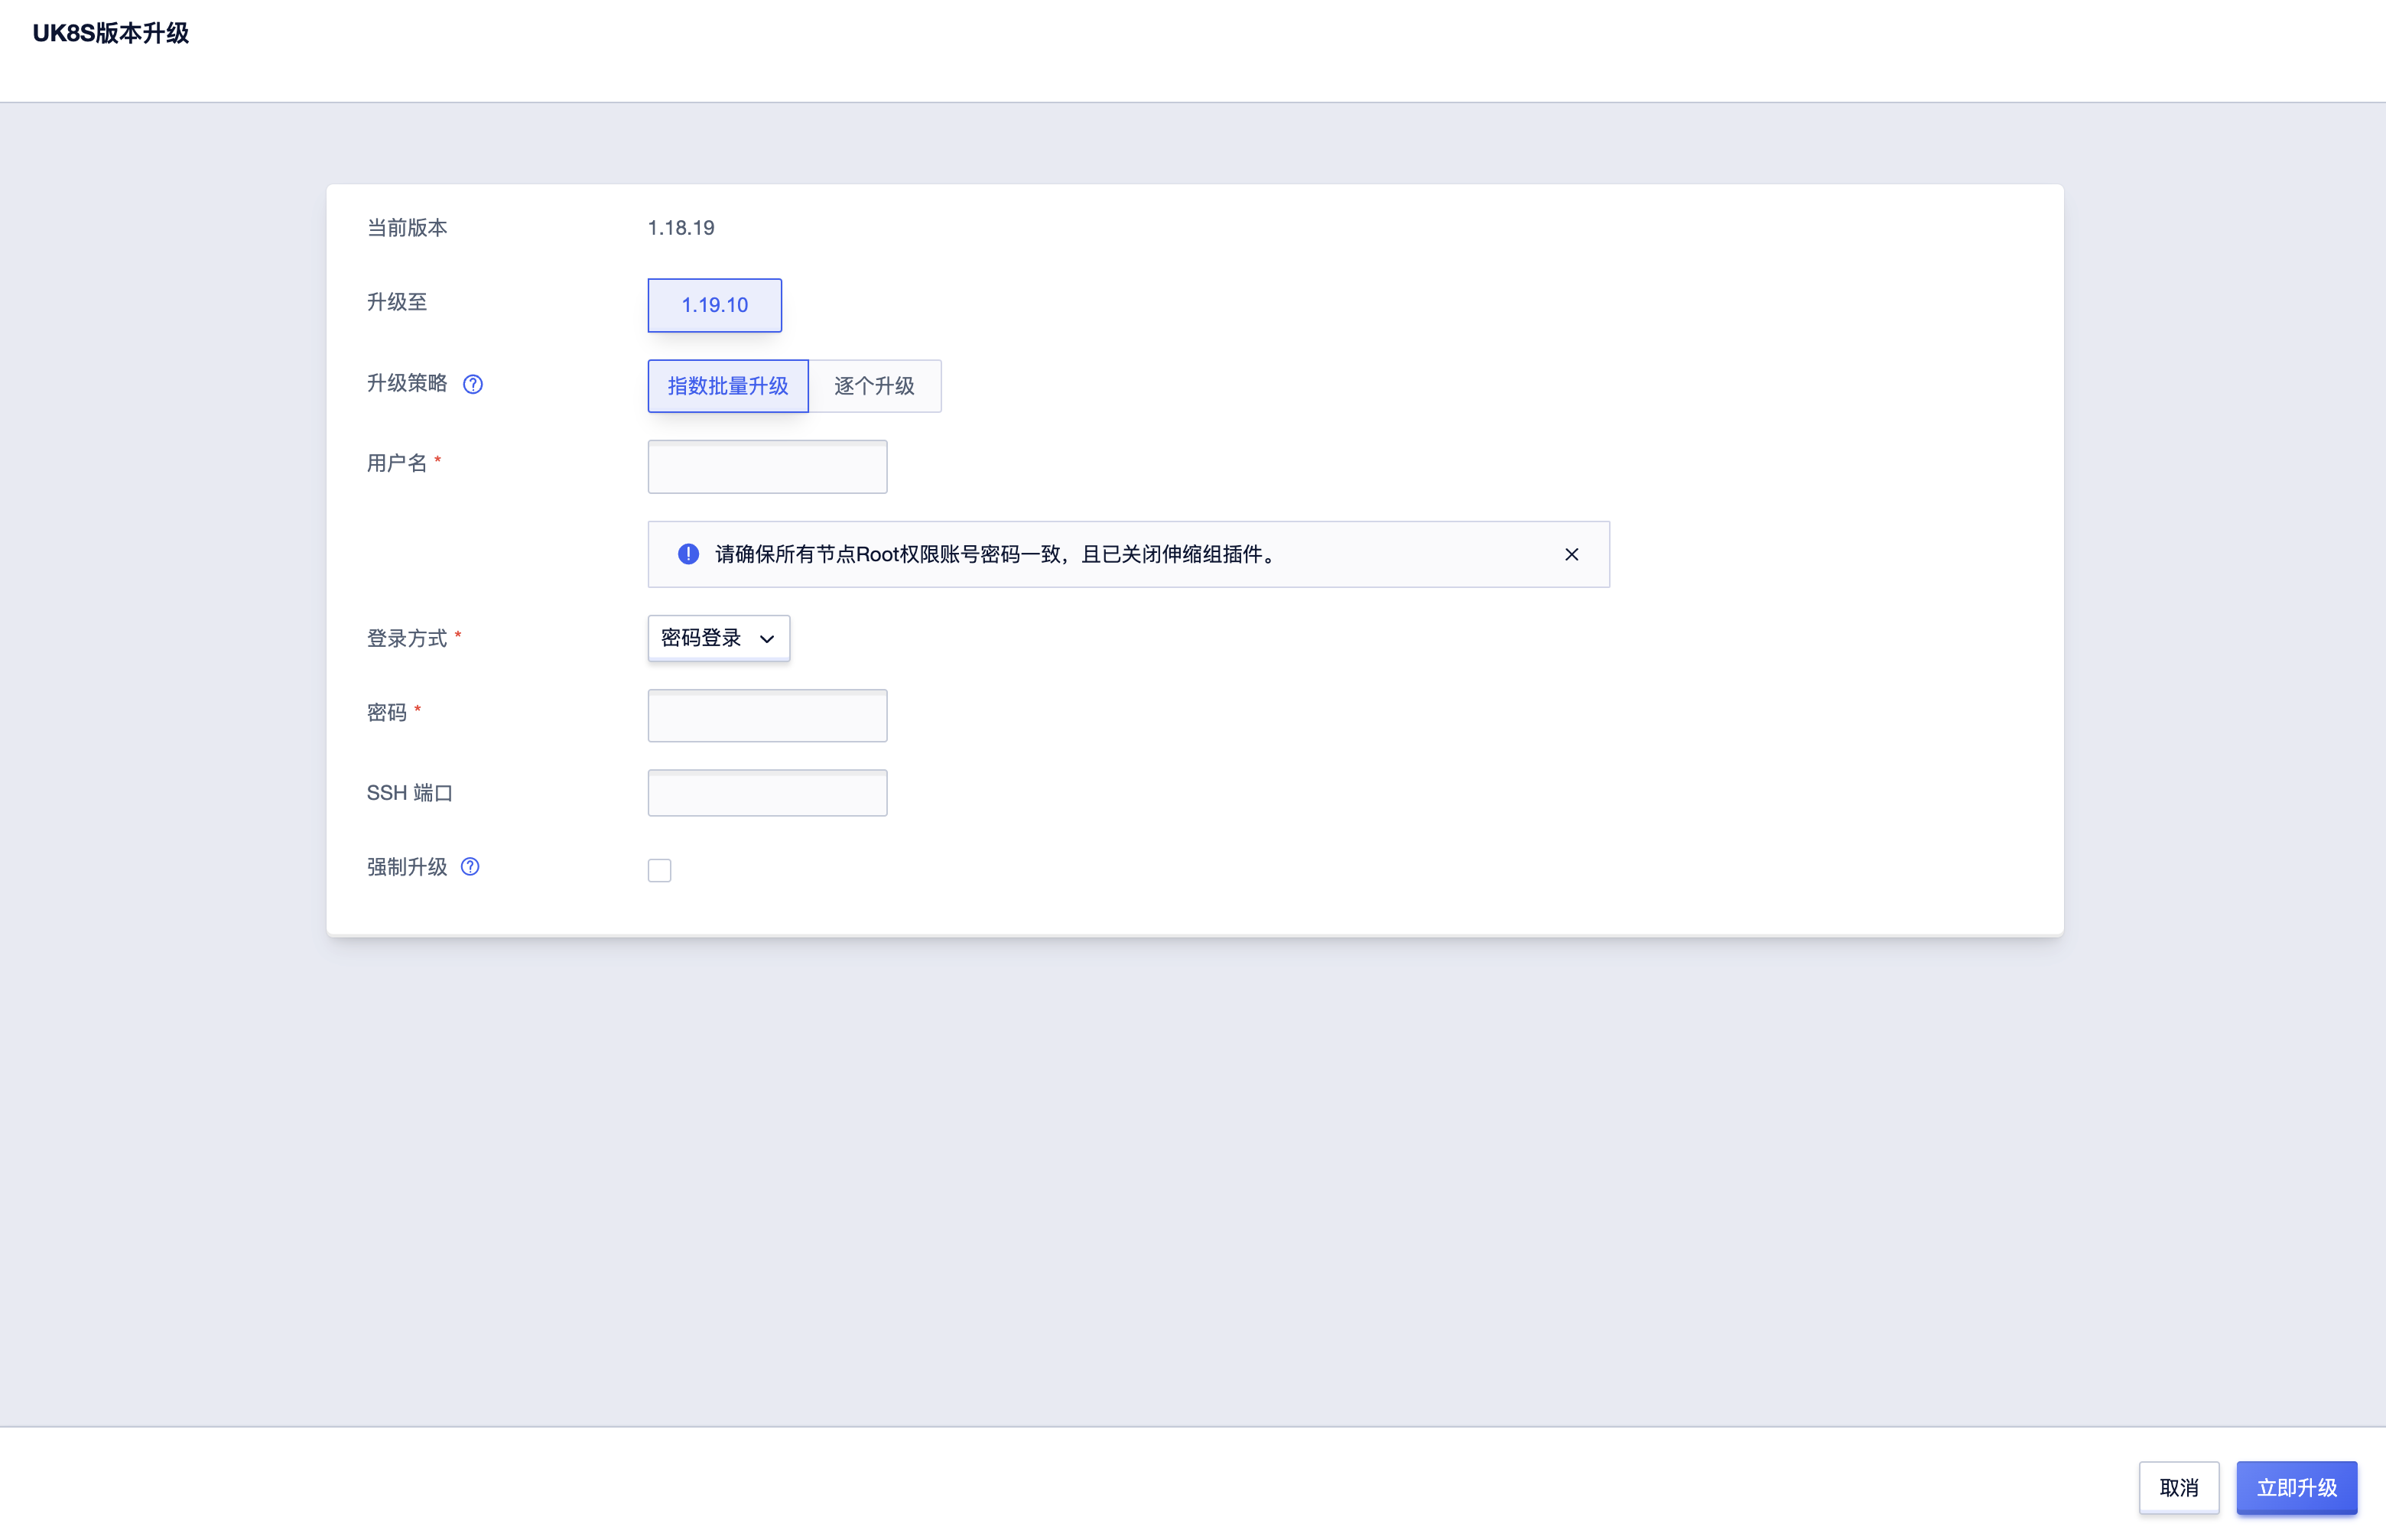Click the chevron arrow in 密码登录 dropdown
Image resolution: width=2386 pixels, height=1540 pixels.
(x=767, y=639)
